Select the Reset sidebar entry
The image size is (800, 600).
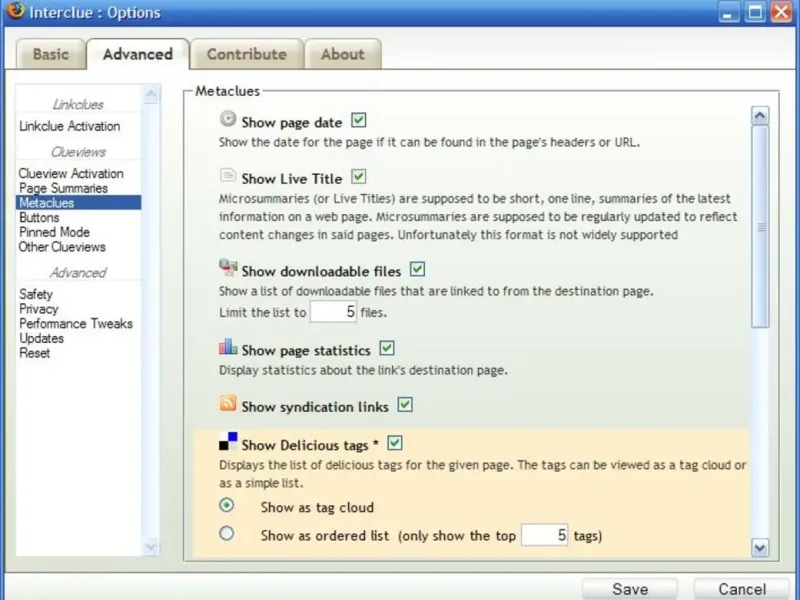pyautogui.click(x=34, y=353)
